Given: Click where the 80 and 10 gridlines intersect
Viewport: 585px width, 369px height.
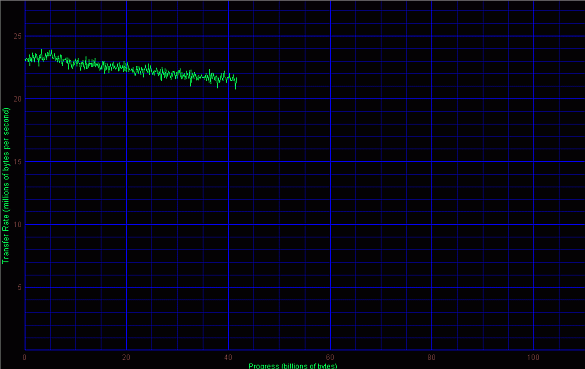Looking at the screenshot, I should (432, 225).
